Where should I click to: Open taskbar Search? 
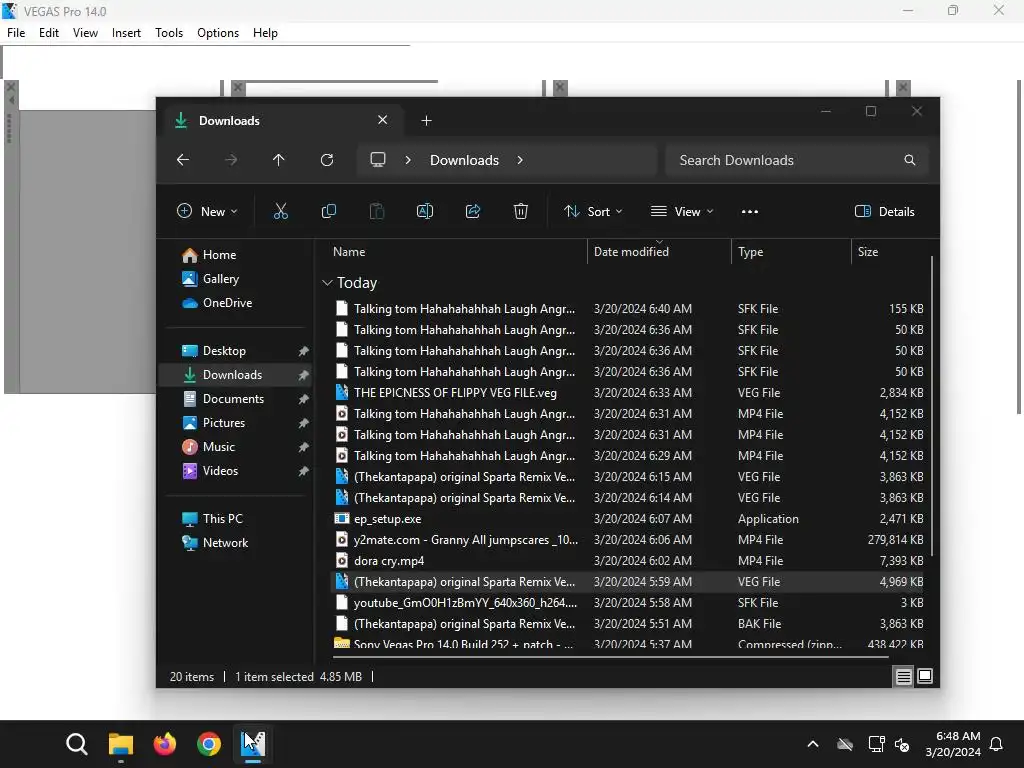coord(76,744)
